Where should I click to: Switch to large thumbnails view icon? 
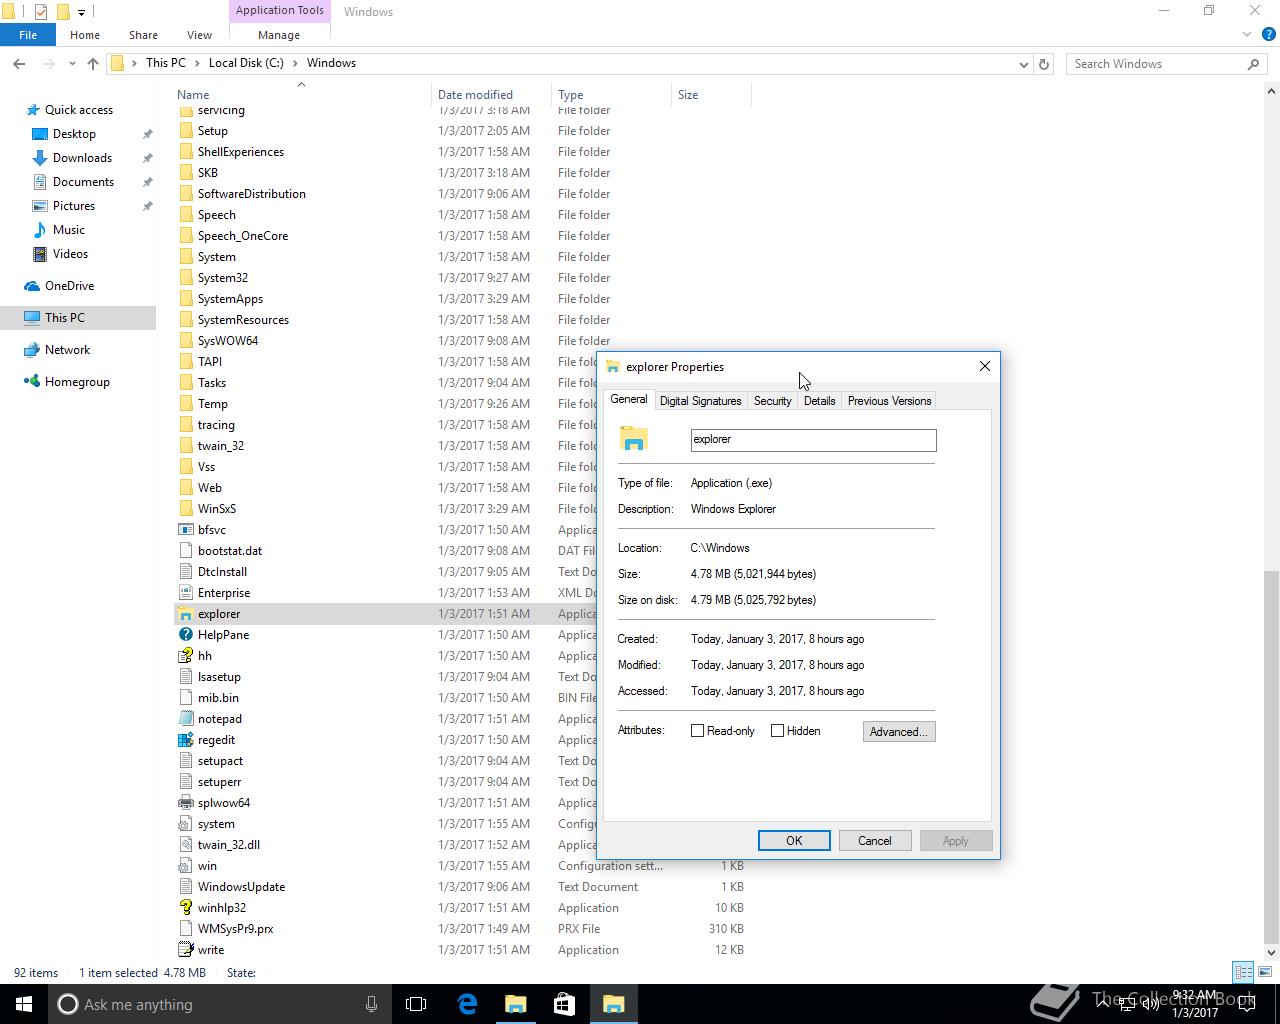(x=1265, y=972)
